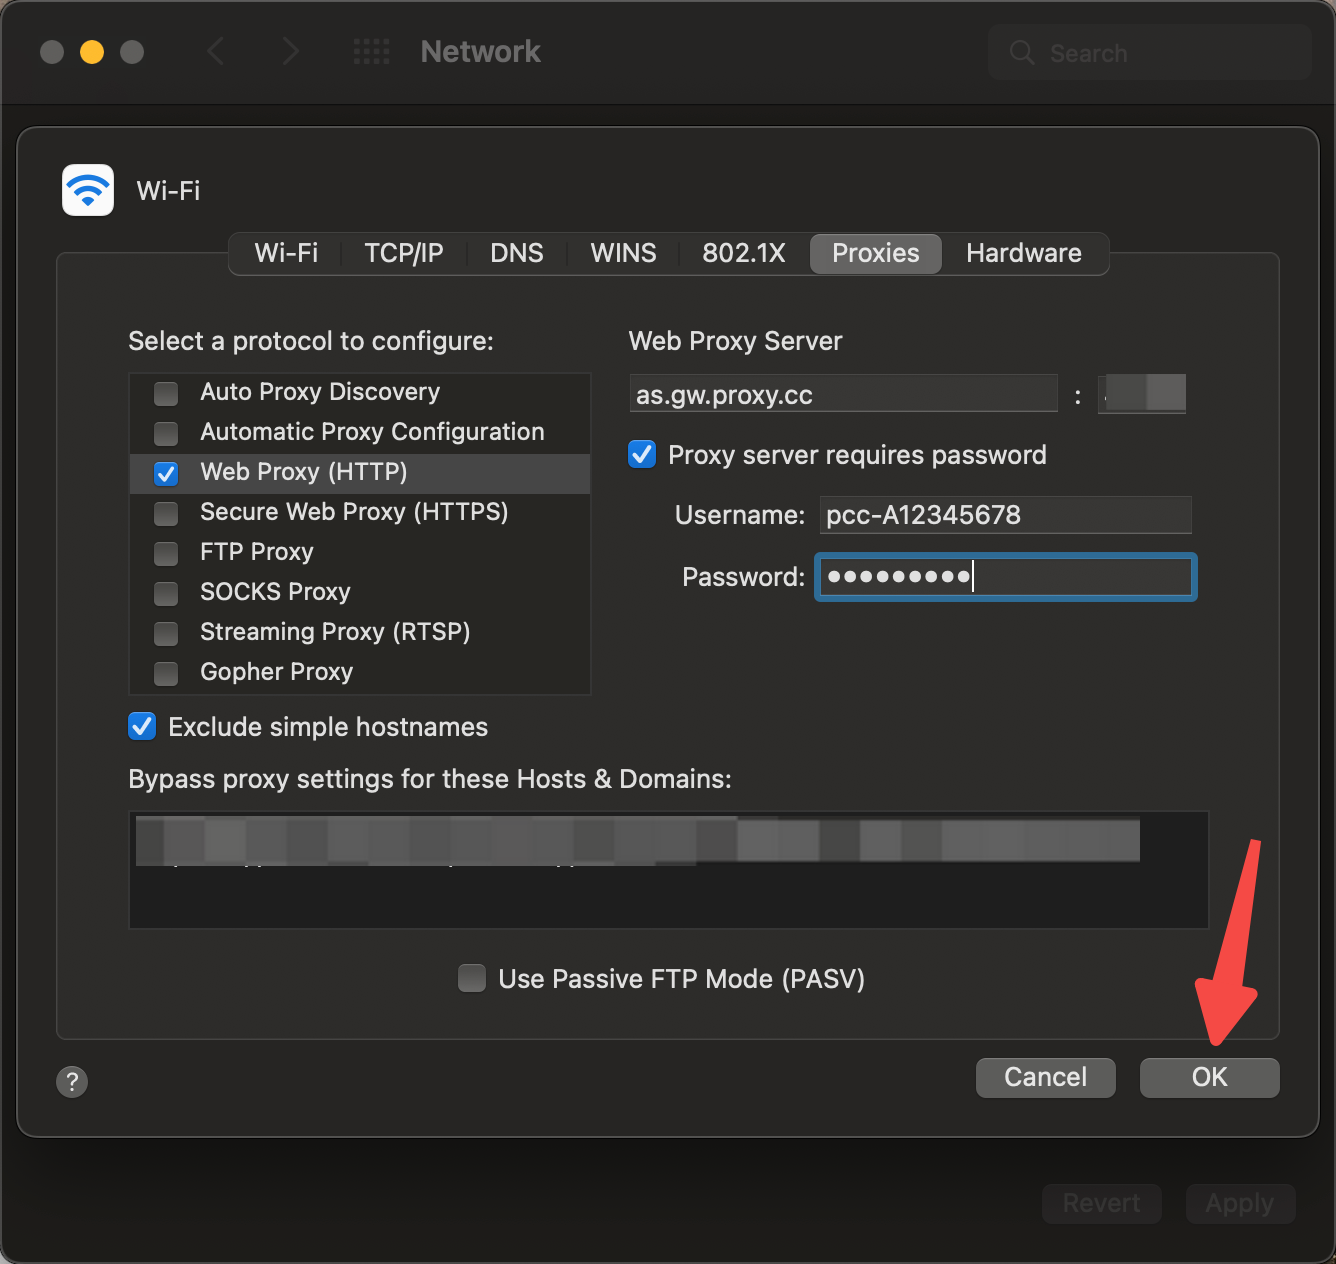Focus the Search field
The height and width of the screenshot is (1264, 1336).
[x=1150, y=52]
